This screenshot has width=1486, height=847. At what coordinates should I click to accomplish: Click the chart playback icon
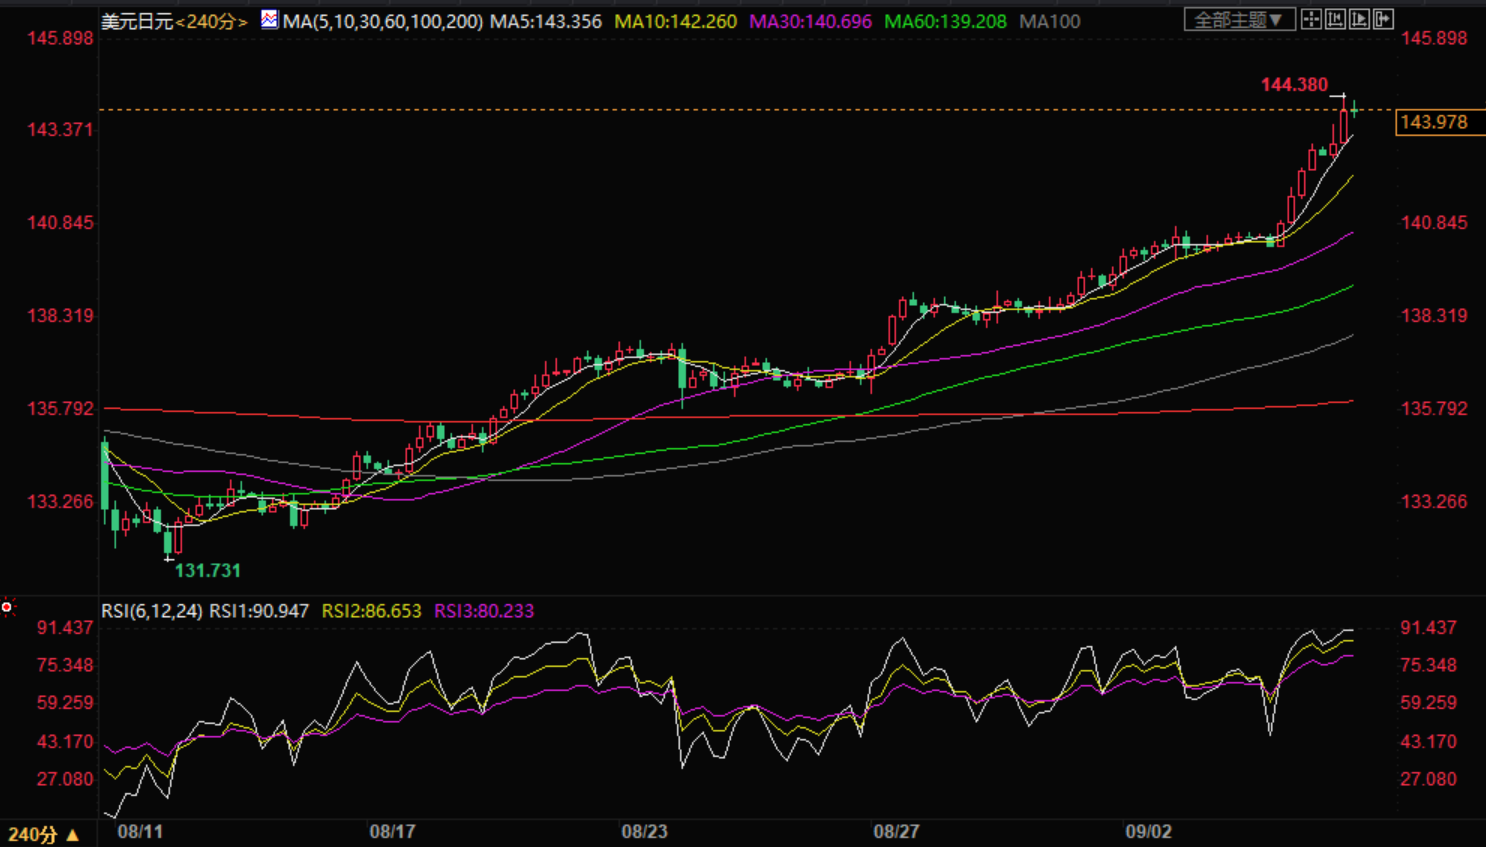point(1359,19)
